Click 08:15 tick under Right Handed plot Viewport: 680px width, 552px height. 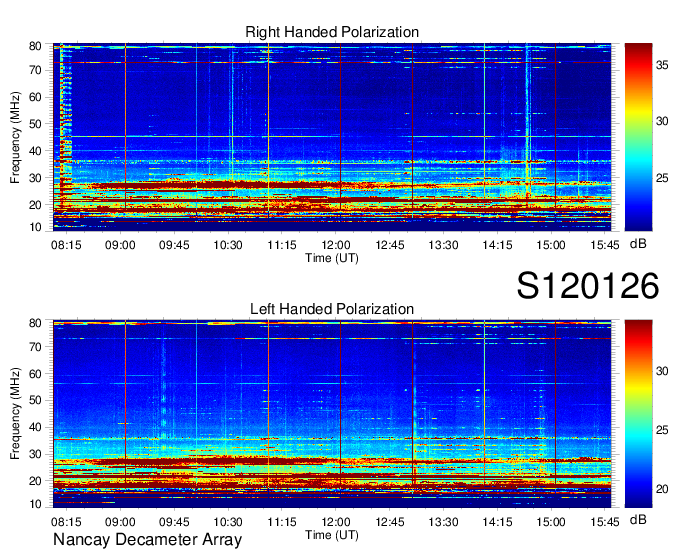point(66,245)
